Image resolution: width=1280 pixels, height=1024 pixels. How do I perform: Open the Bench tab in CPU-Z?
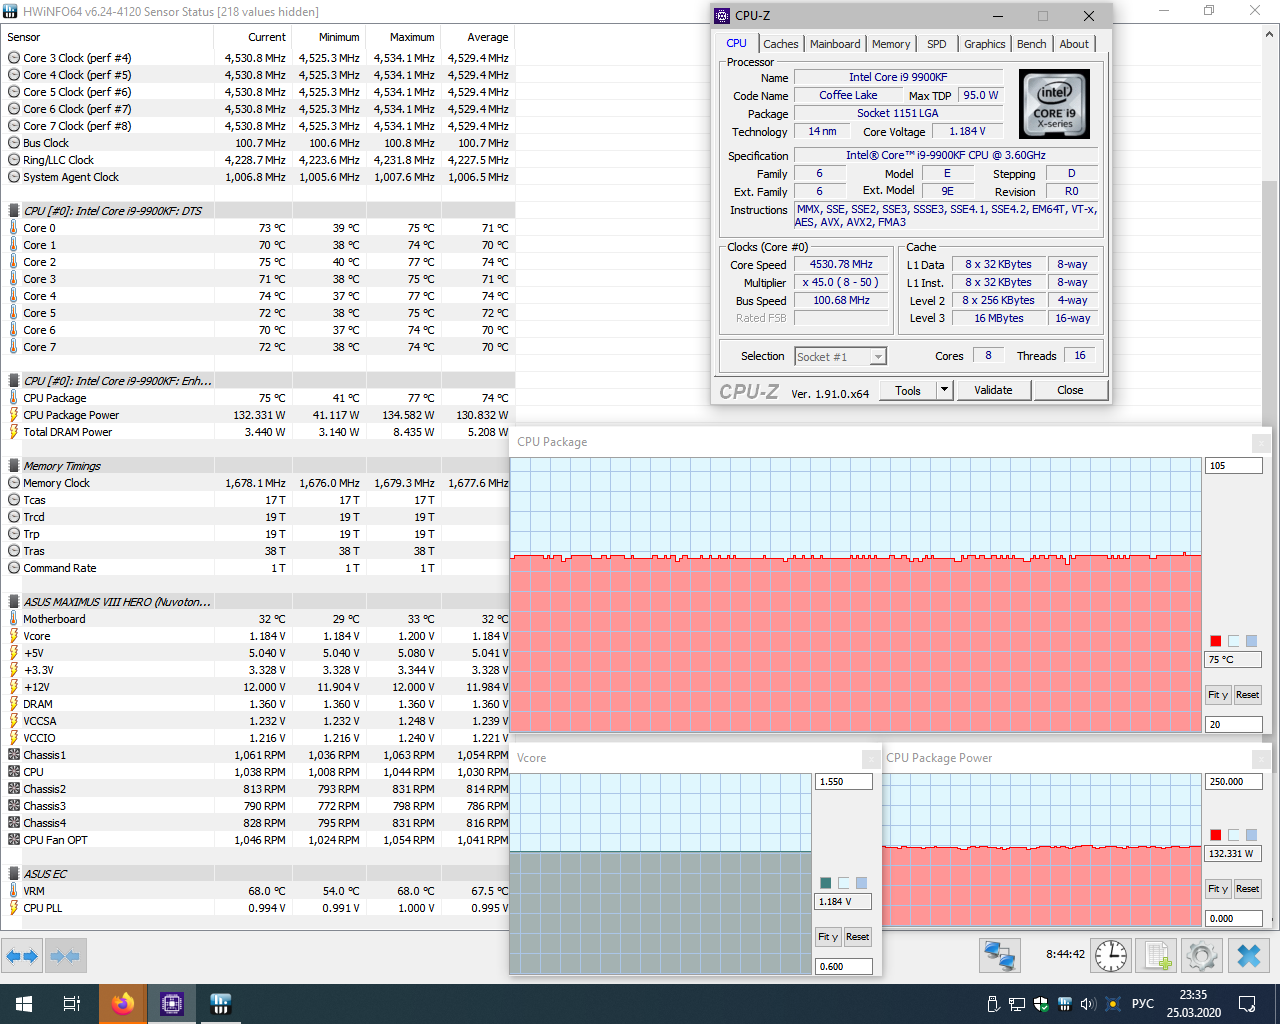(1031, 44)
